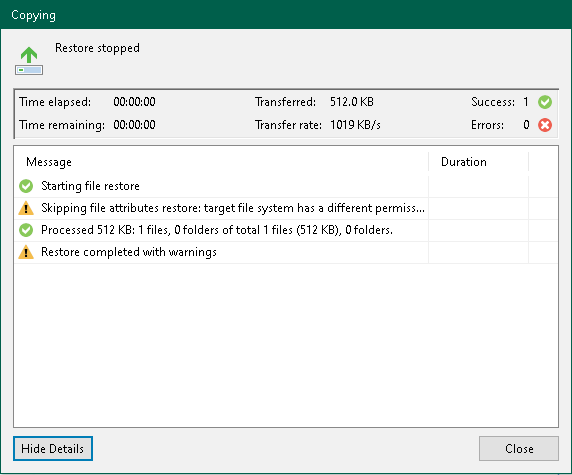Viewport: 572px width, 475px height.
Task: Hide Details of the restore log
Action: [53, 448]
